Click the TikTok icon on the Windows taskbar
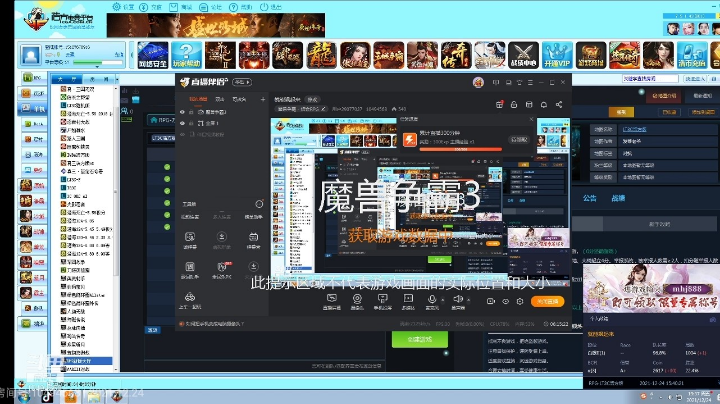Screen dimensions: 720x404 click(47, 397)
